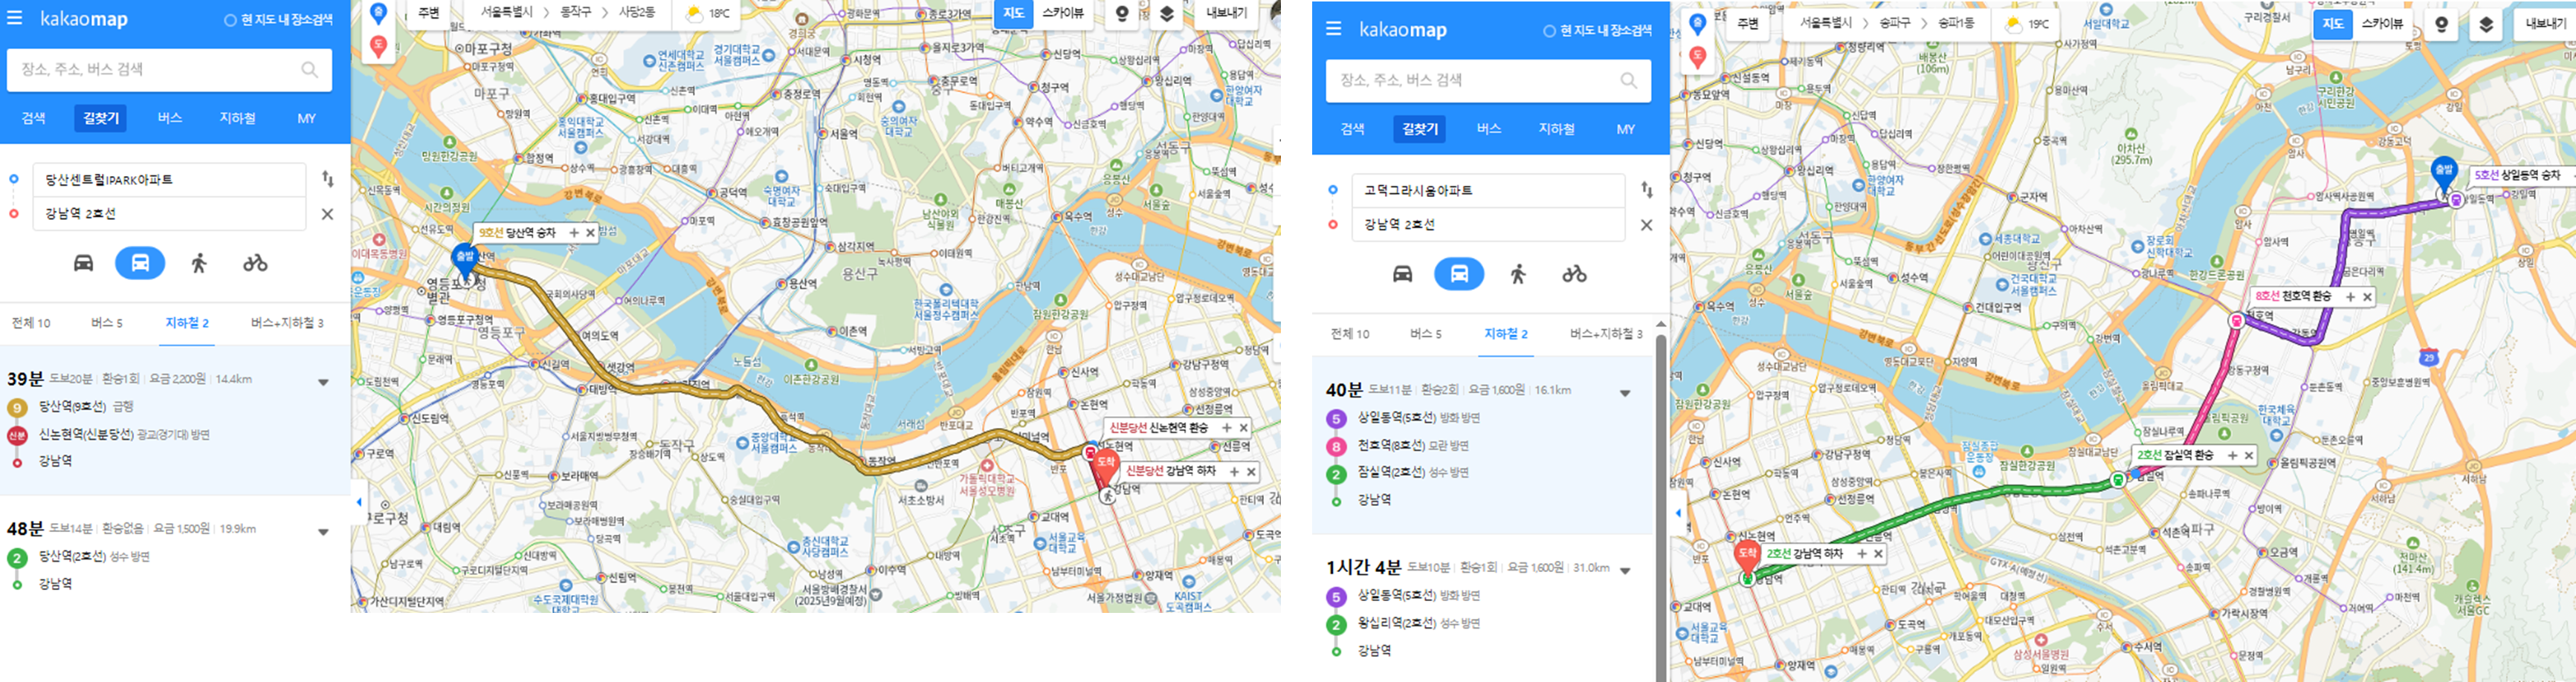
Task: Open 사당2동 breadcrumb dropdown on left map
Action: point(637,13)
